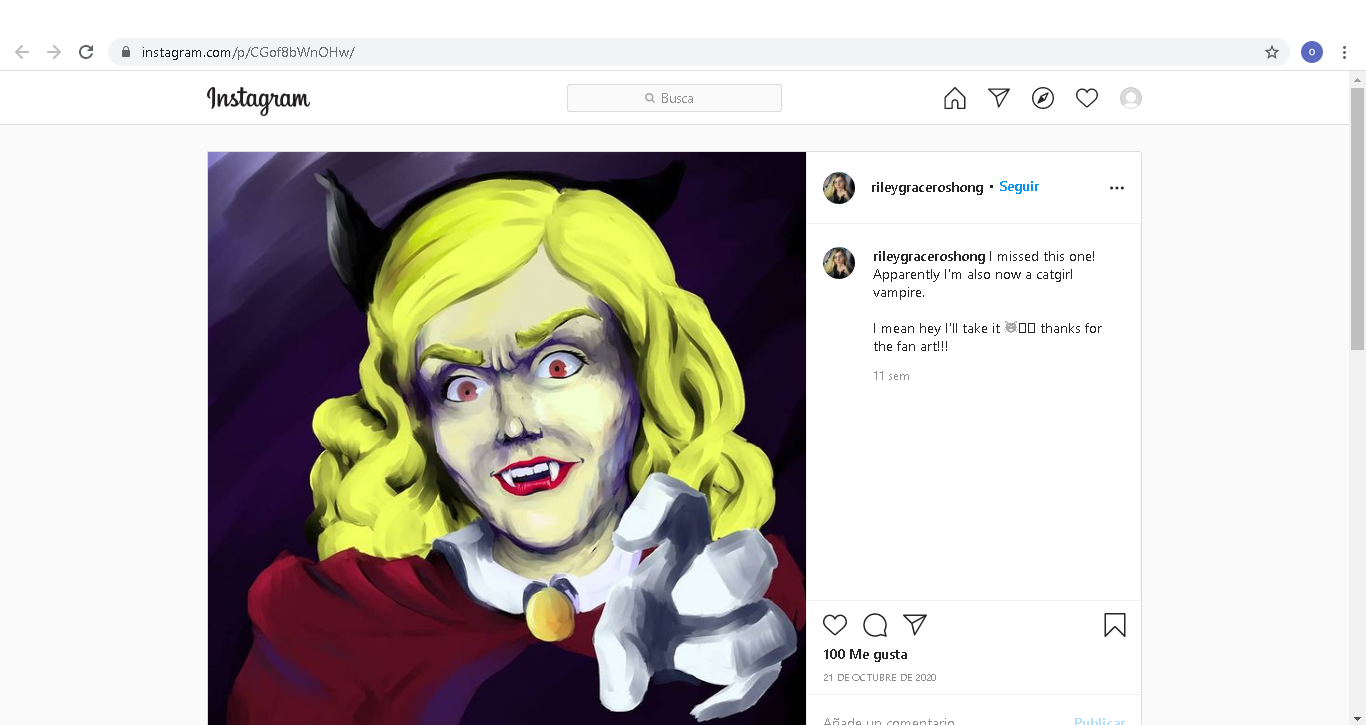1366x725 pixels.
Task: Like the post with heart icon
Action: click(x=835, y=625)
